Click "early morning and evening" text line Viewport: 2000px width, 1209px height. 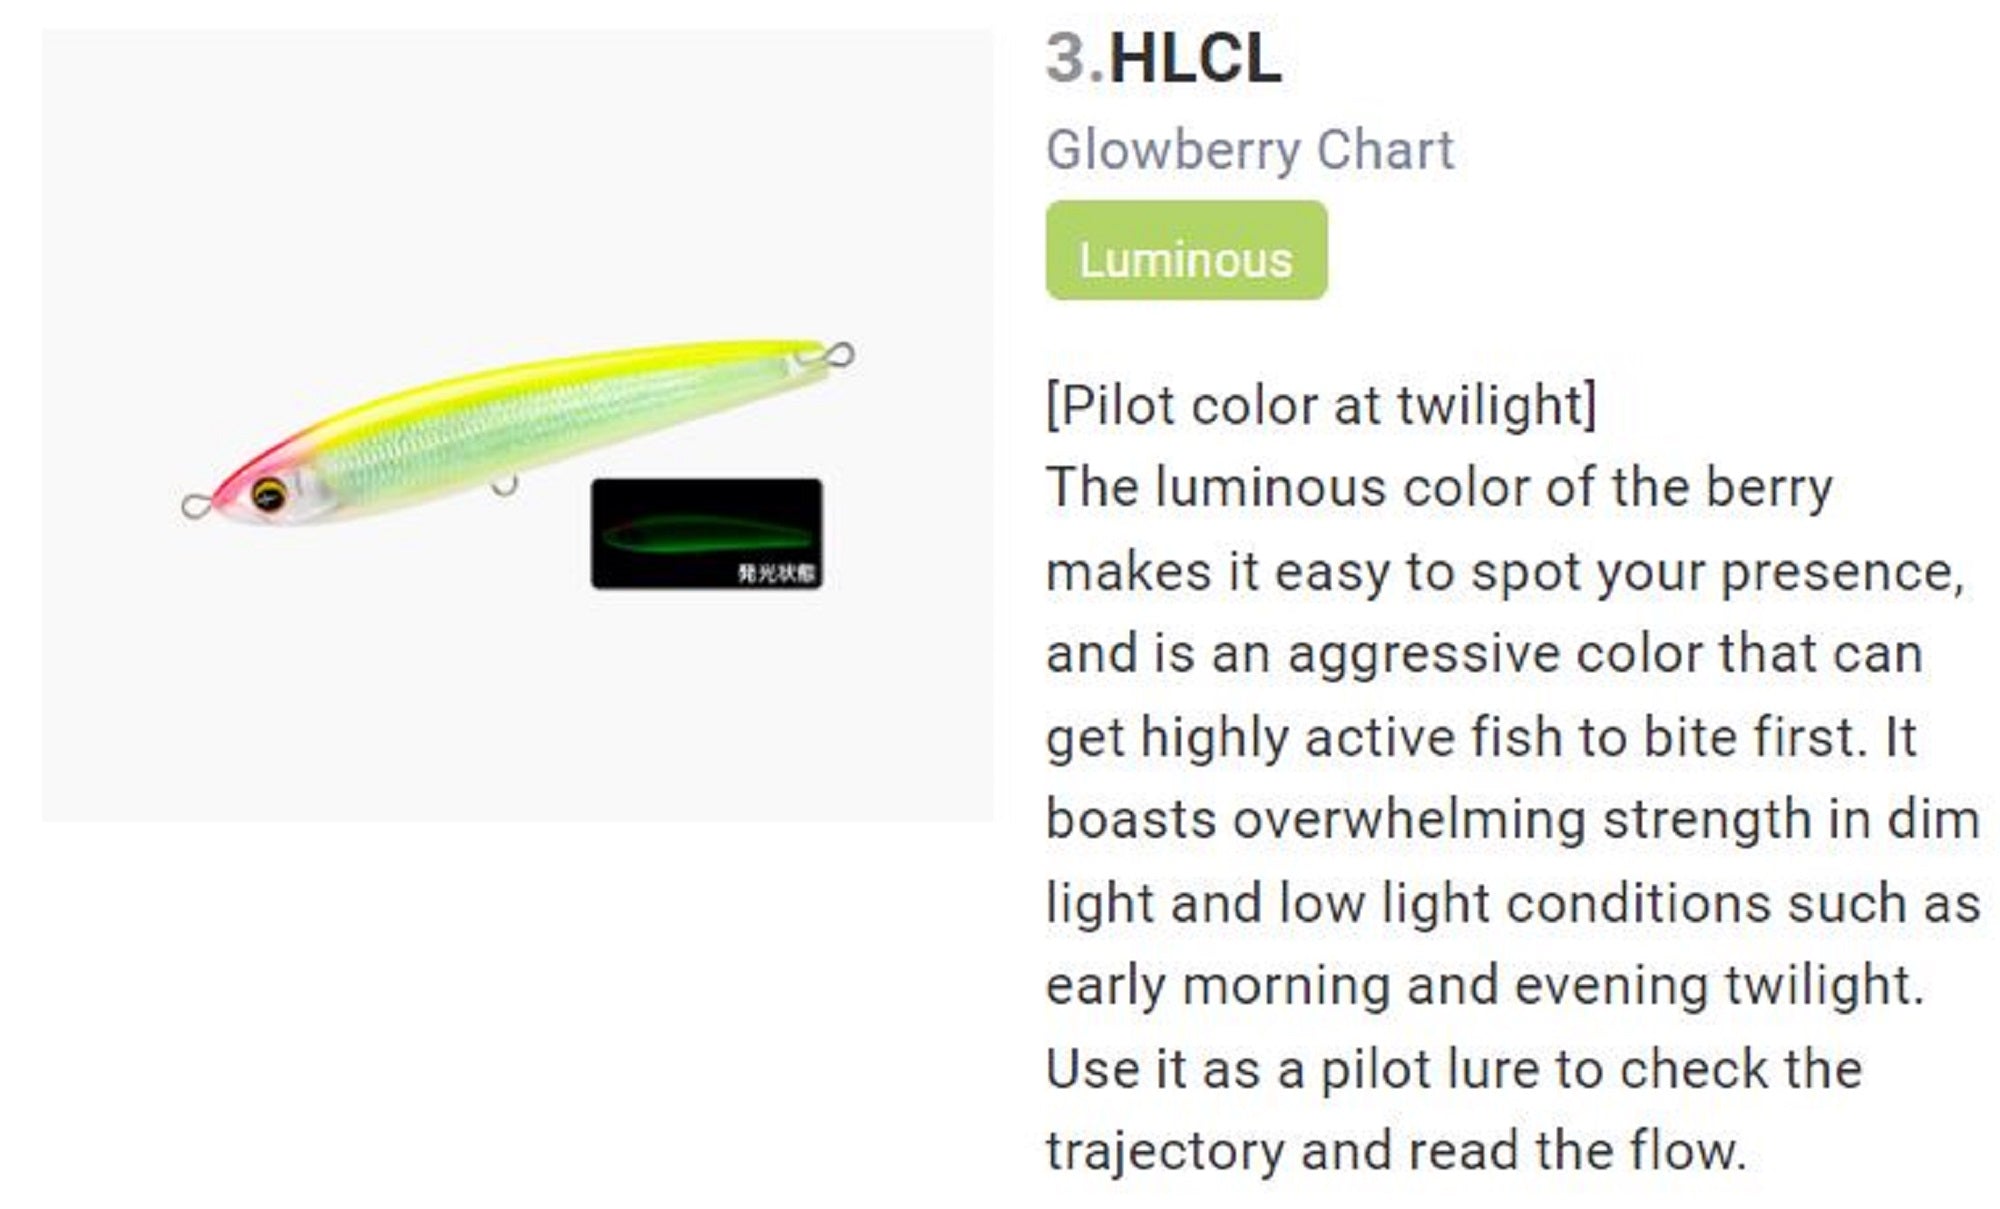pos(1485,986)
